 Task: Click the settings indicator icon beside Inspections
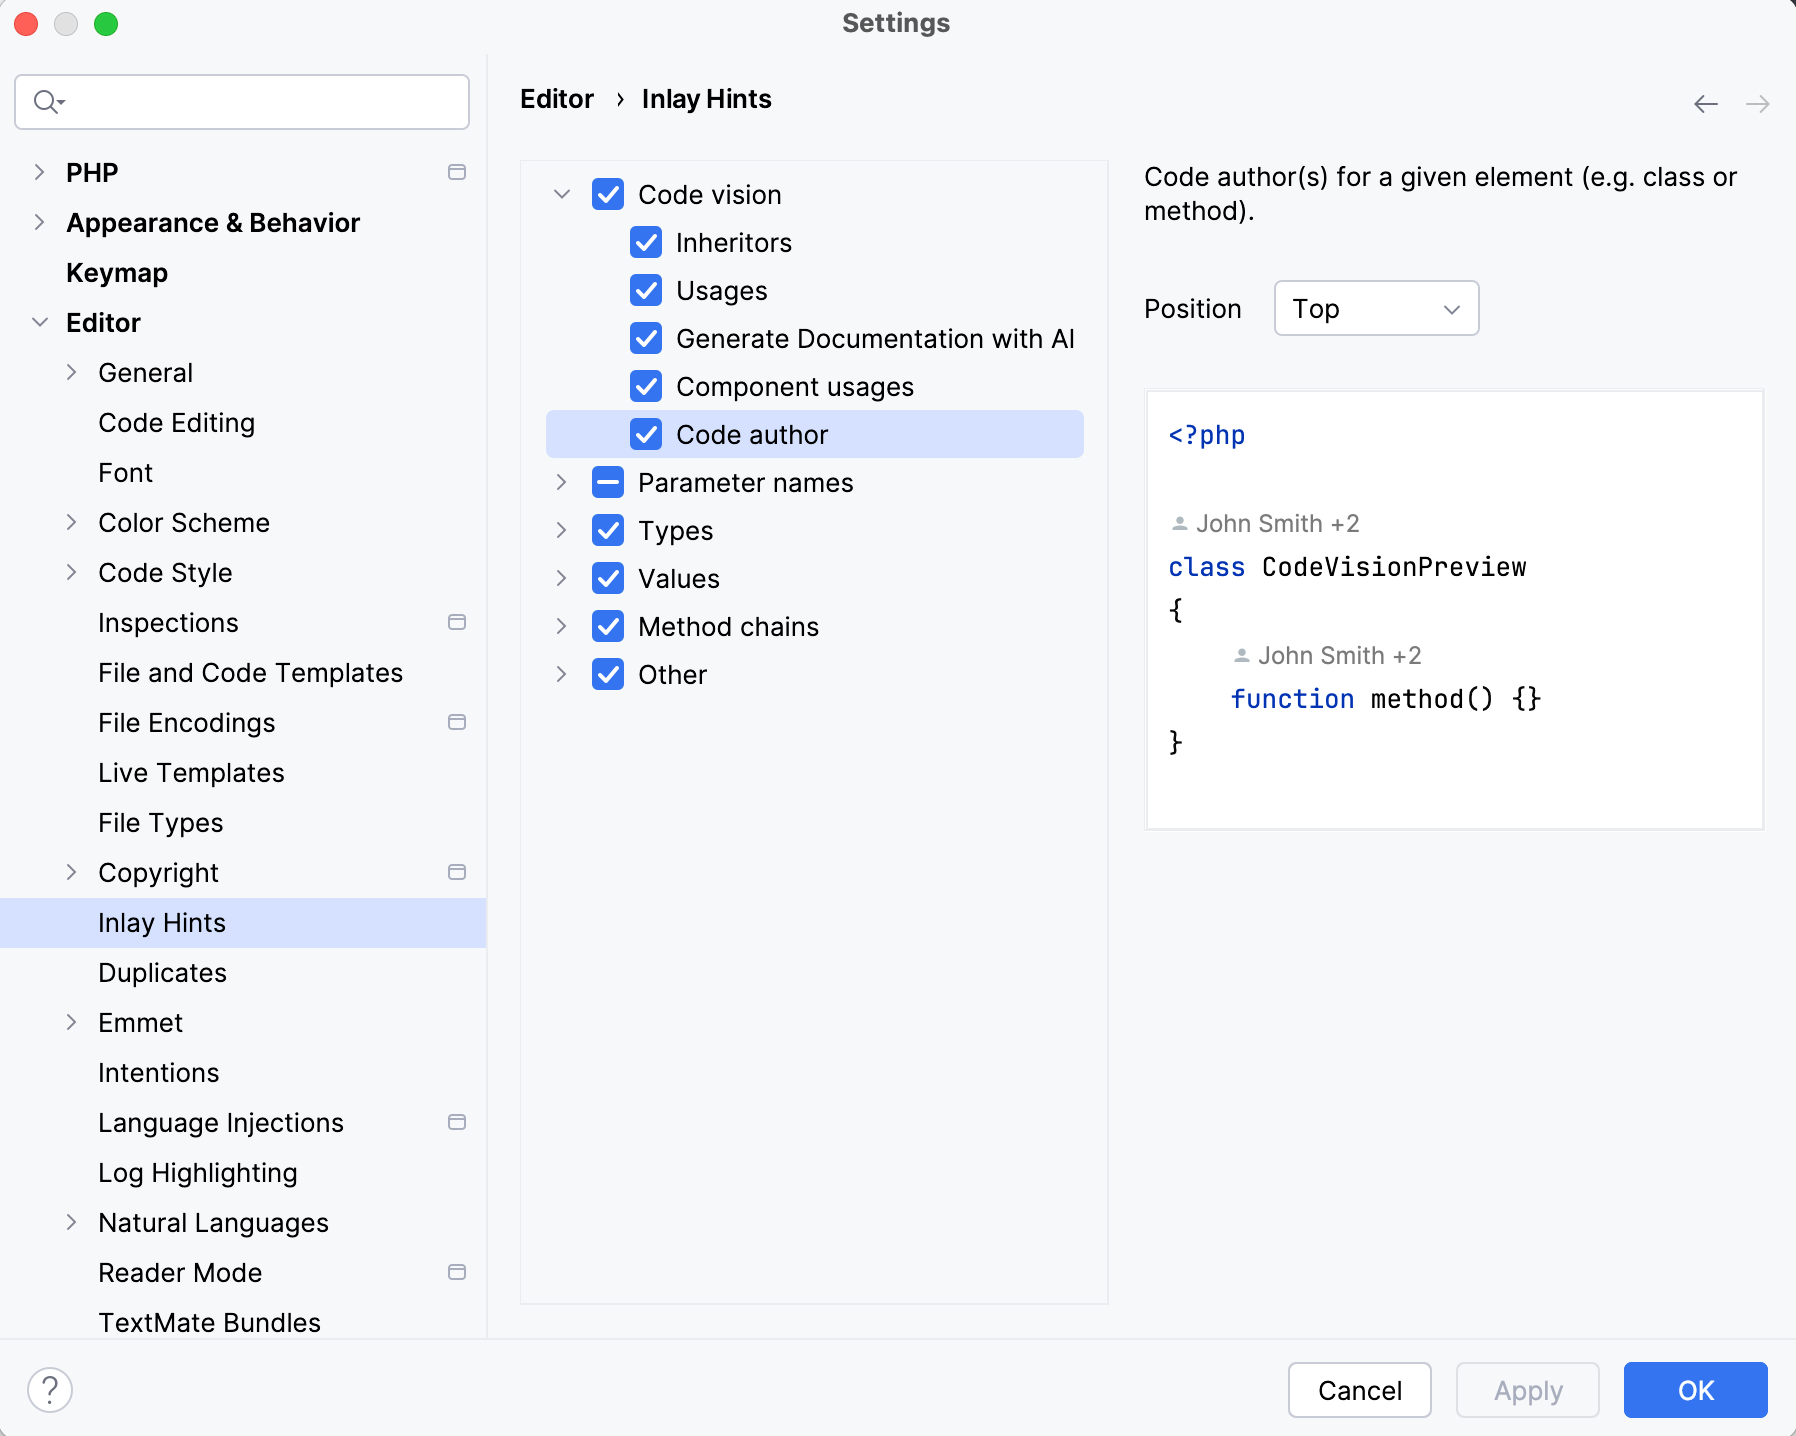coord(458,622)
